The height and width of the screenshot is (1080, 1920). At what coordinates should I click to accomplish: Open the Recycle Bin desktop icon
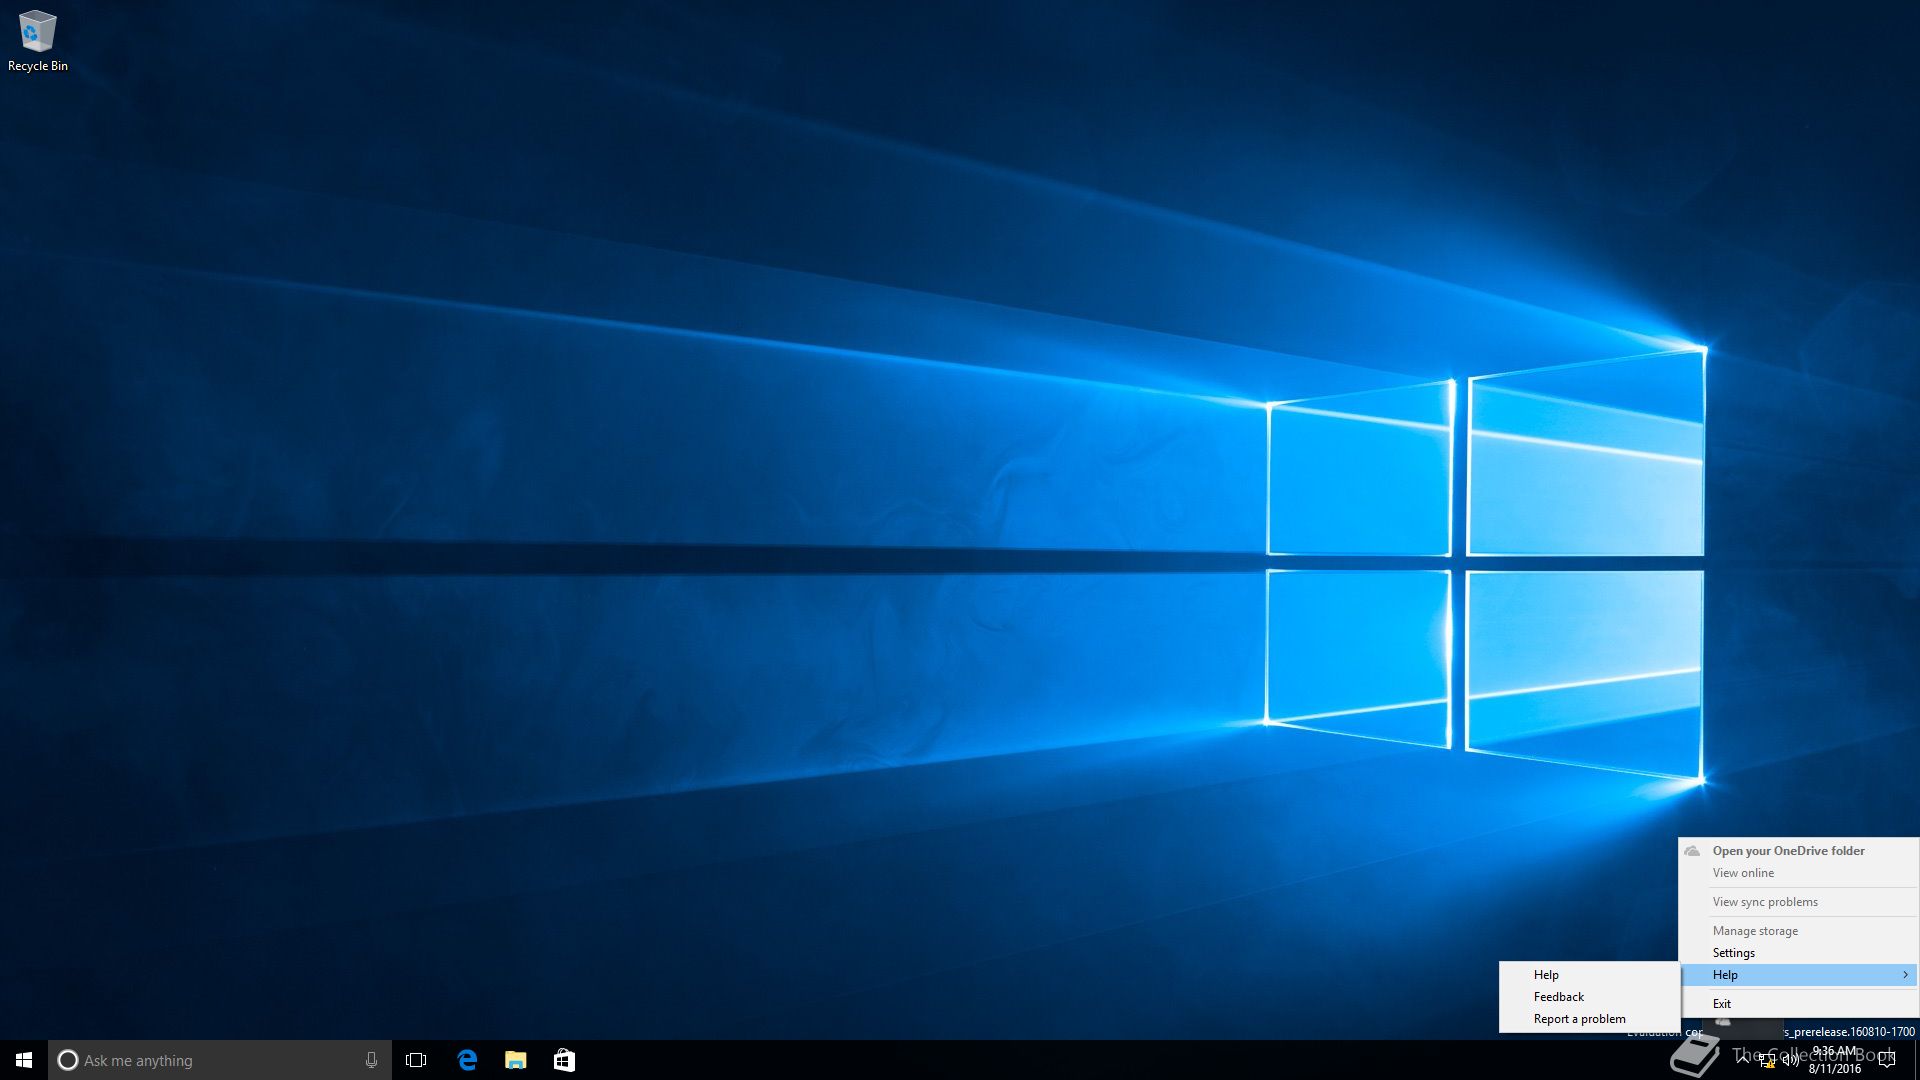pyautogui.click(x=37, y=41)
